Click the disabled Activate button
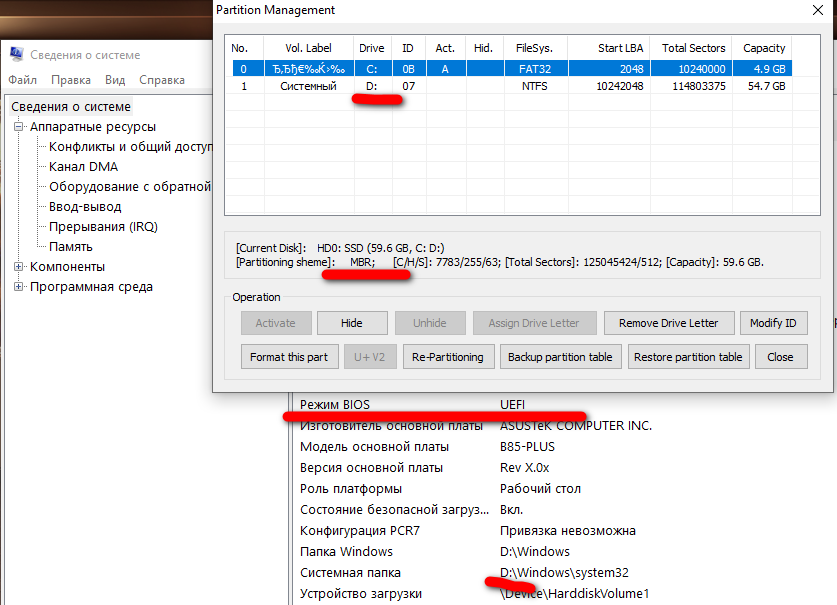This screenshot has height=605, width=837. click(x=276, y=323)
